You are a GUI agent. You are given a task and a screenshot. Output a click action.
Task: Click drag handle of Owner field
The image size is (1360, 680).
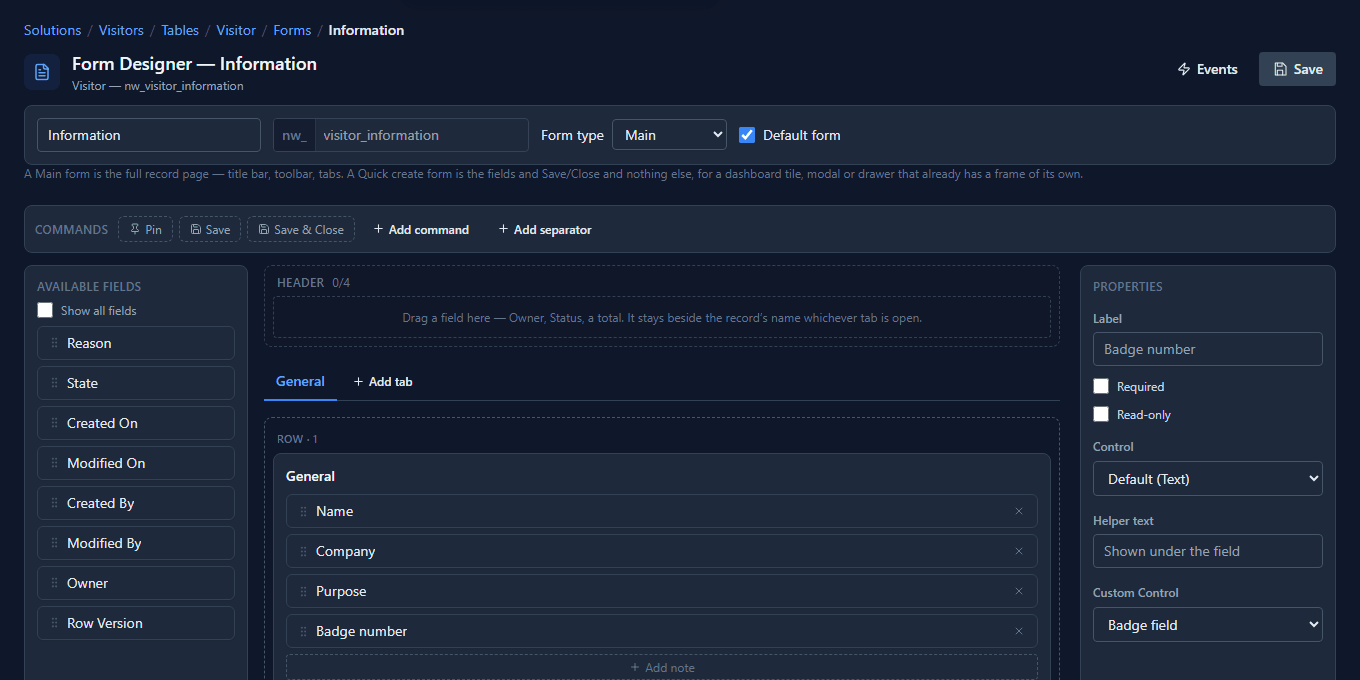[54, 583]
